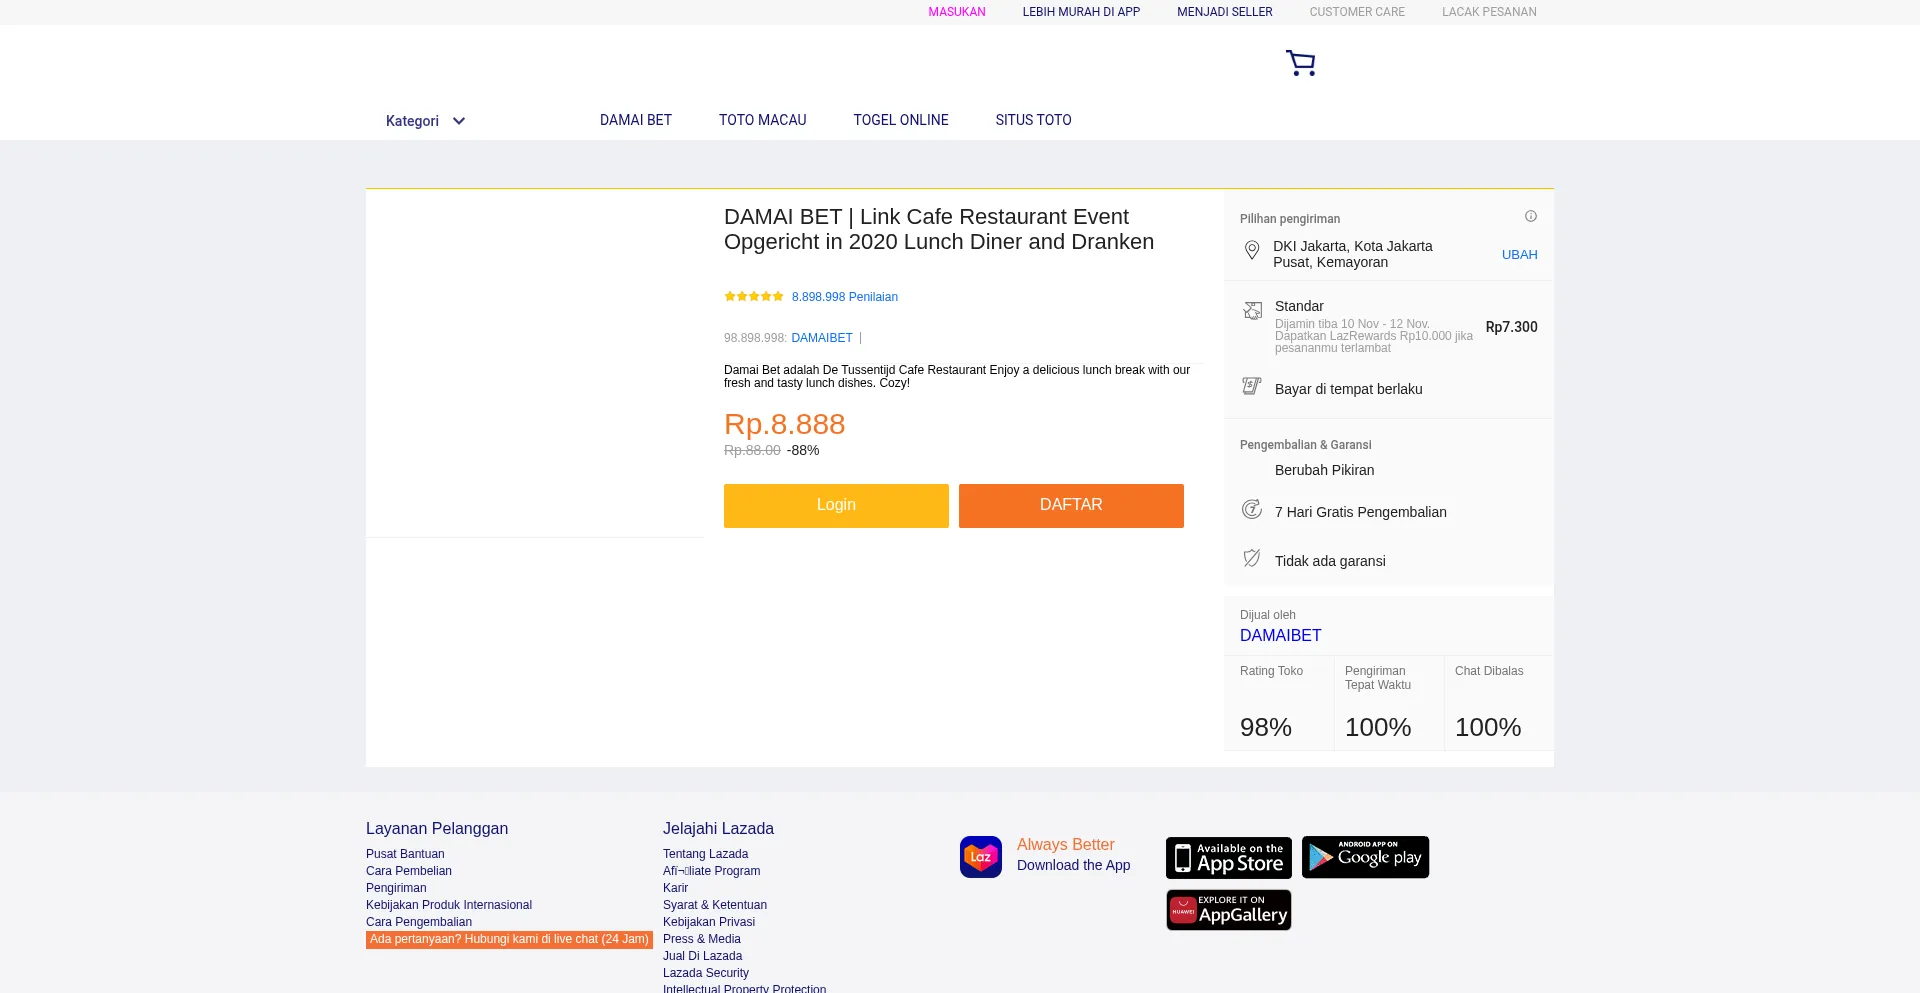This screenshot has width=1920, height=993.
Task: Click the 7-day free return icon
Action: coord(1251,509)
